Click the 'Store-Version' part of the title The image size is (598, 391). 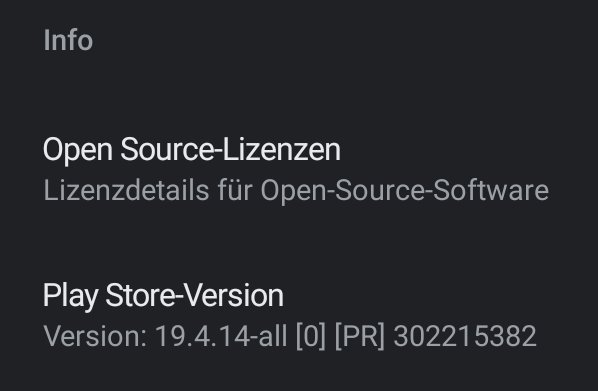(x=194, y=296)
